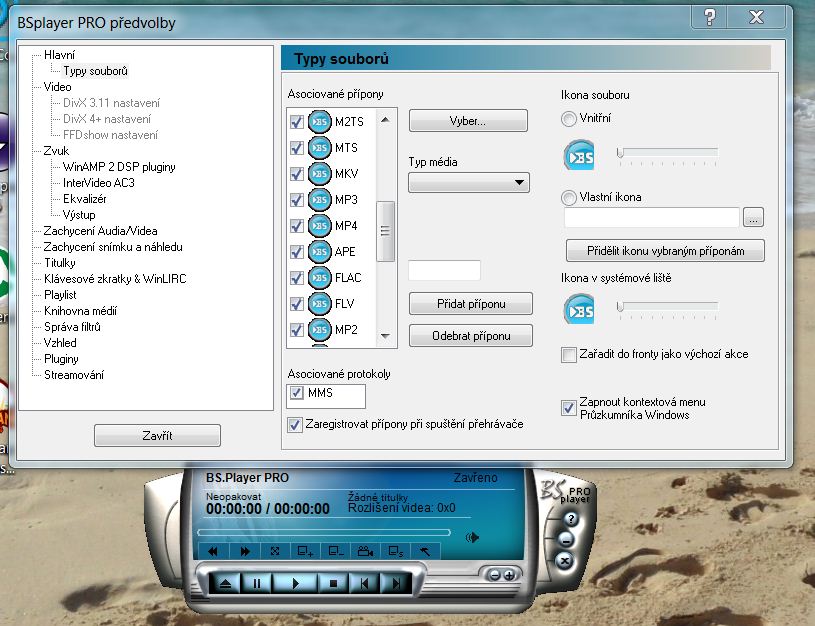Viewport: 815px width, 626px height.
Task: Click the rewind icon in player toolbar
Action: click(213, 551)
